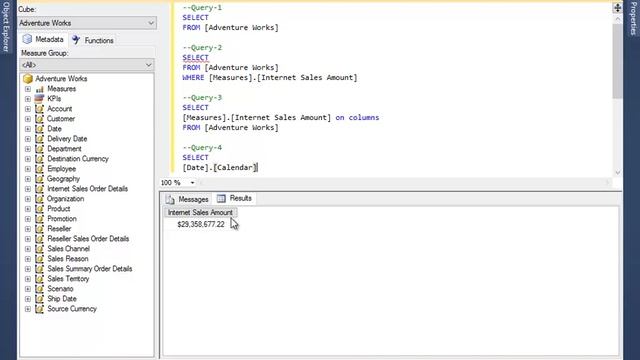Expand the Sales Territory tree node

pos(28,279)
